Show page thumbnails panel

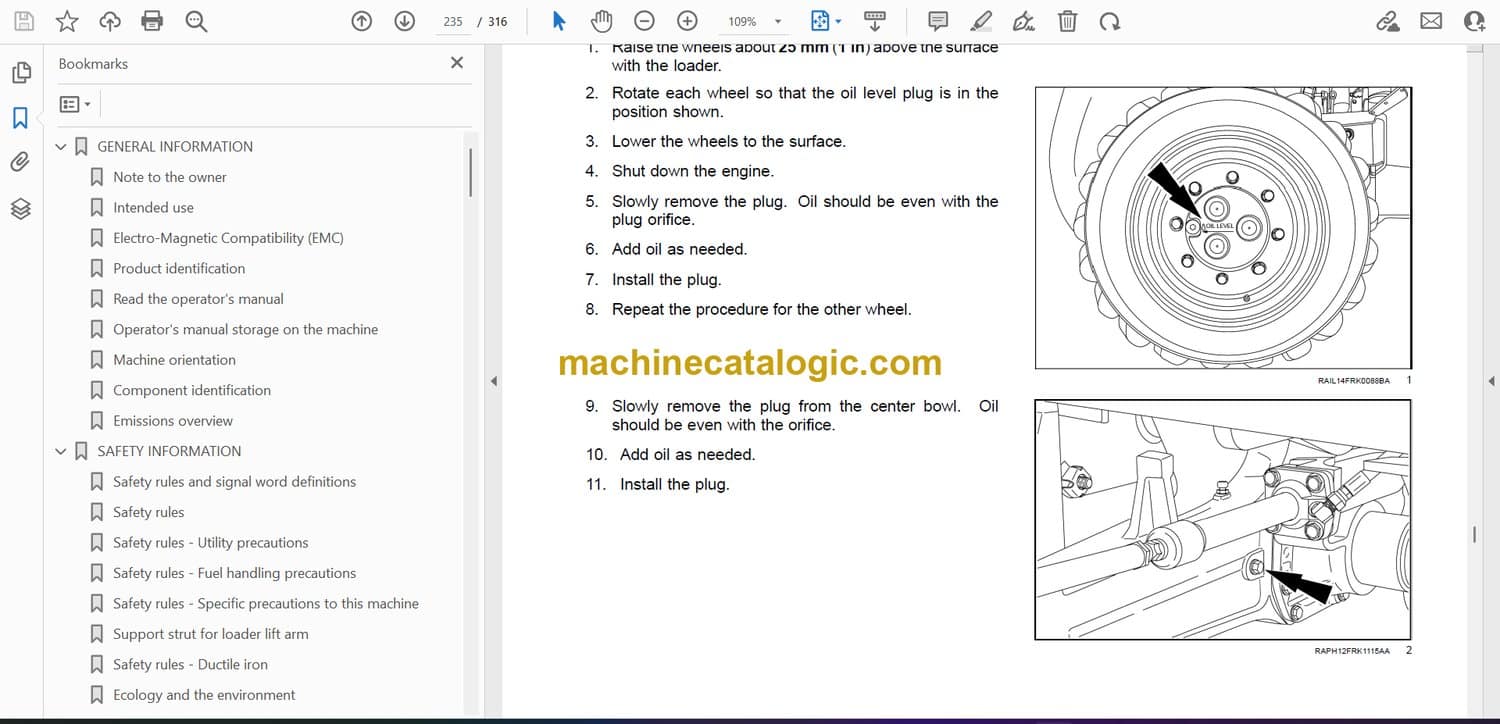click(21, 73)
